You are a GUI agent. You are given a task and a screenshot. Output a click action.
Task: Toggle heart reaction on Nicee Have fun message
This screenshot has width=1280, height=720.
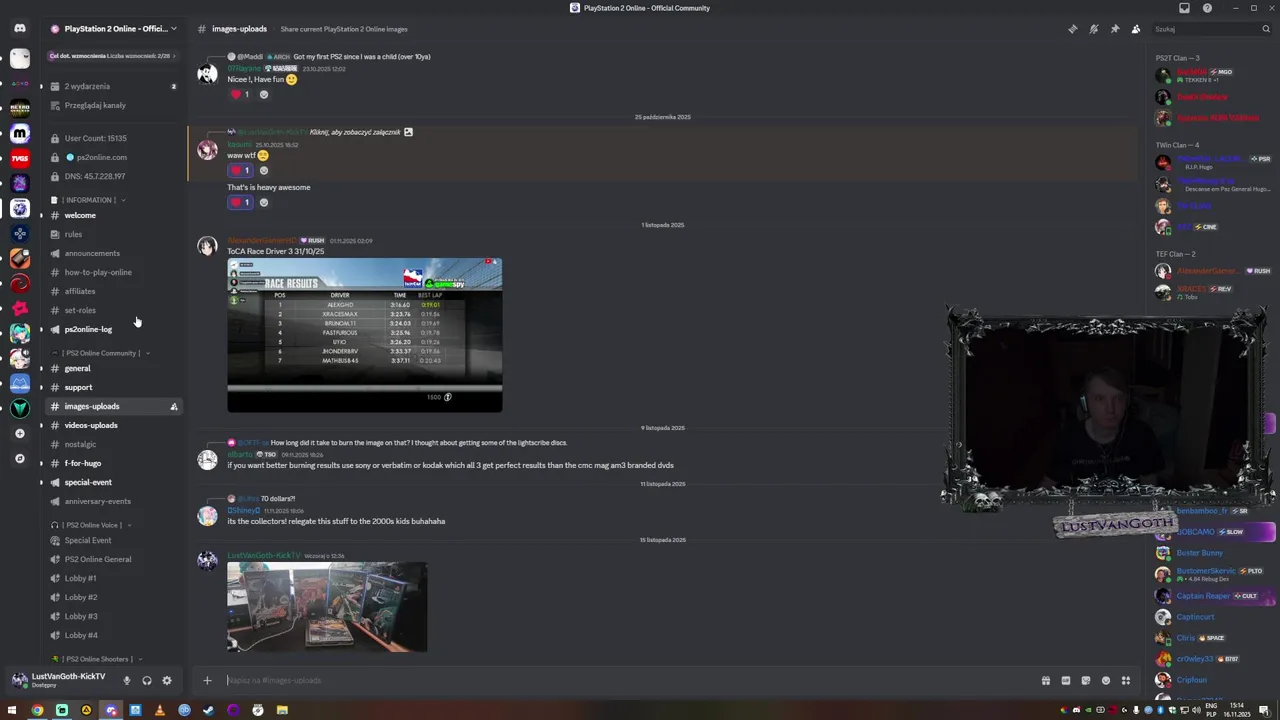(240, 94)
